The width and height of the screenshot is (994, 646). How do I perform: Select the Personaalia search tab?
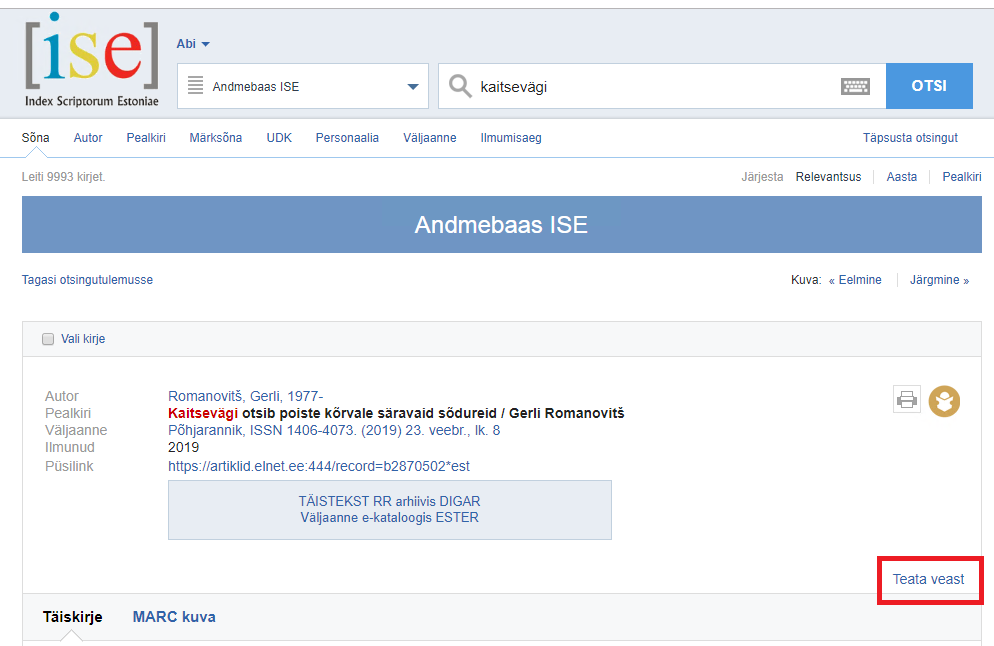[347, 138]
